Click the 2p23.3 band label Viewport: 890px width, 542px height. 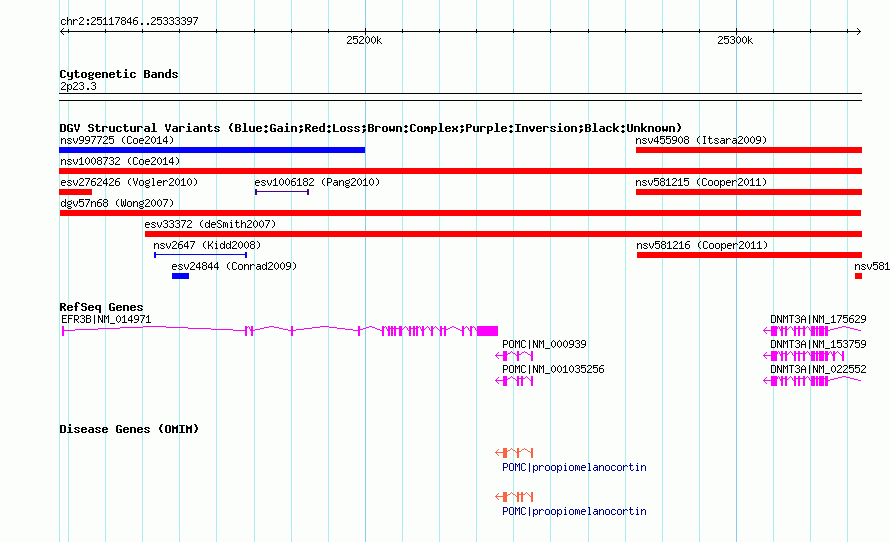coord(78,86)
